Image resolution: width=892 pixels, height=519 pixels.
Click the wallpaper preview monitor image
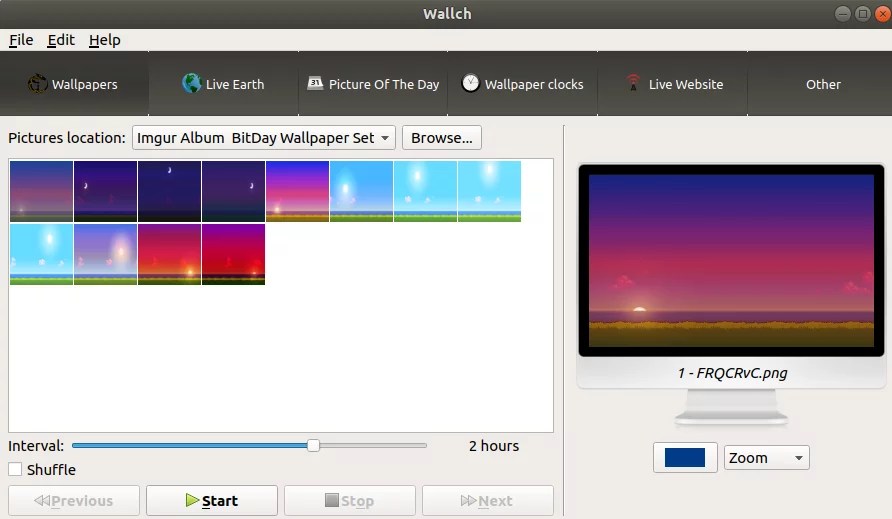732,261
